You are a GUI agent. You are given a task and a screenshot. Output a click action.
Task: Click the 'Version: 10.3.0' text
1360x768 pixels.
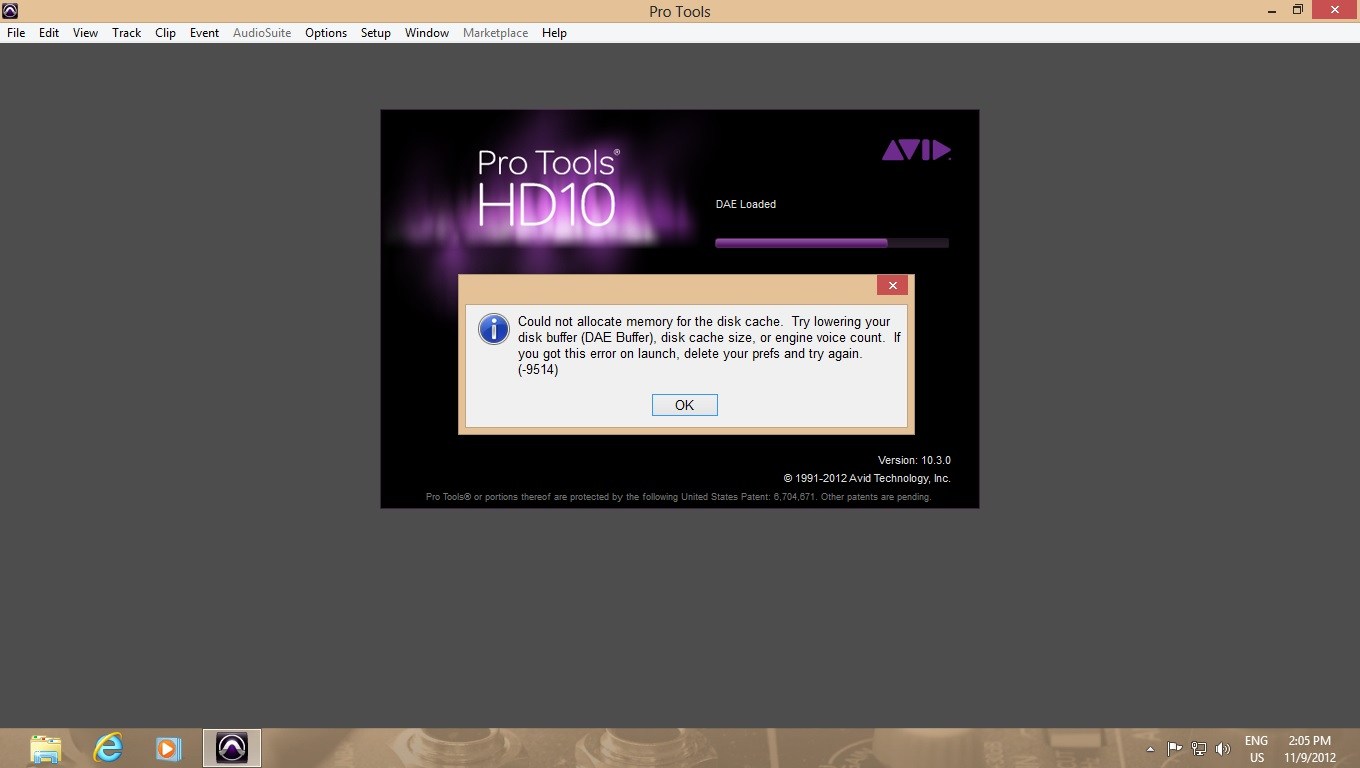click(x=914, y=460)
